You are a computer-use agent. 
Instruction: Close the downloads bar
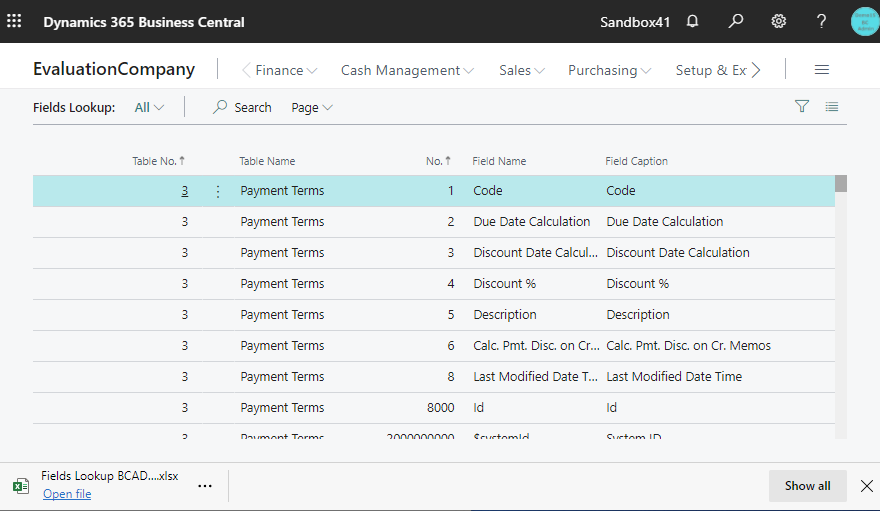point(867,486)
